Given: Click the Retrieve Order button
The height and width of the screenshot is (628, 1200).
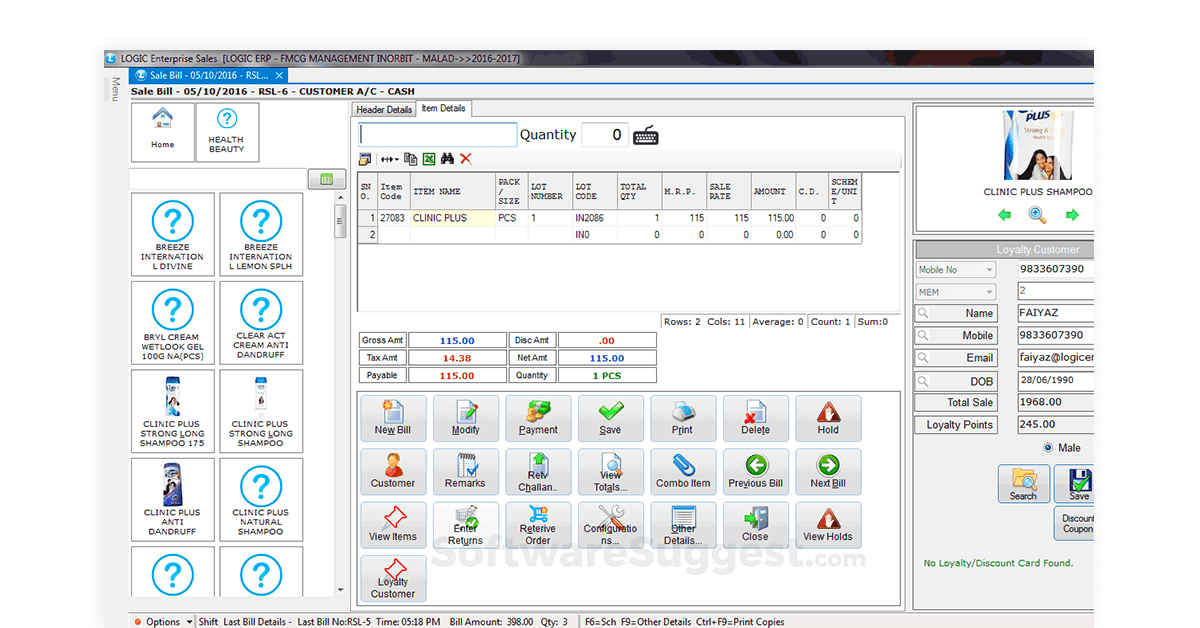Looking at the screenshot, I should pos(538,525).
